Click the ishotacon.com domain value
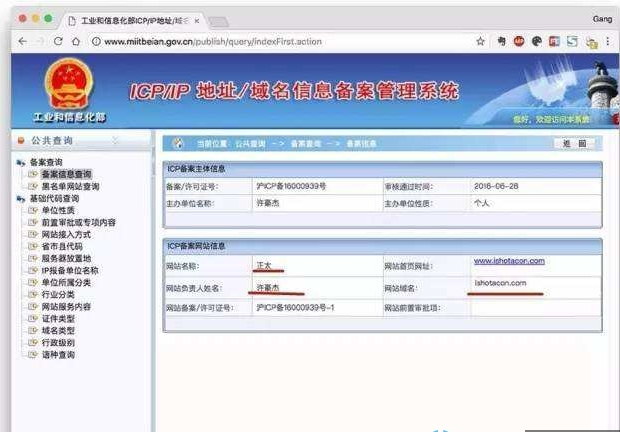 500,283
